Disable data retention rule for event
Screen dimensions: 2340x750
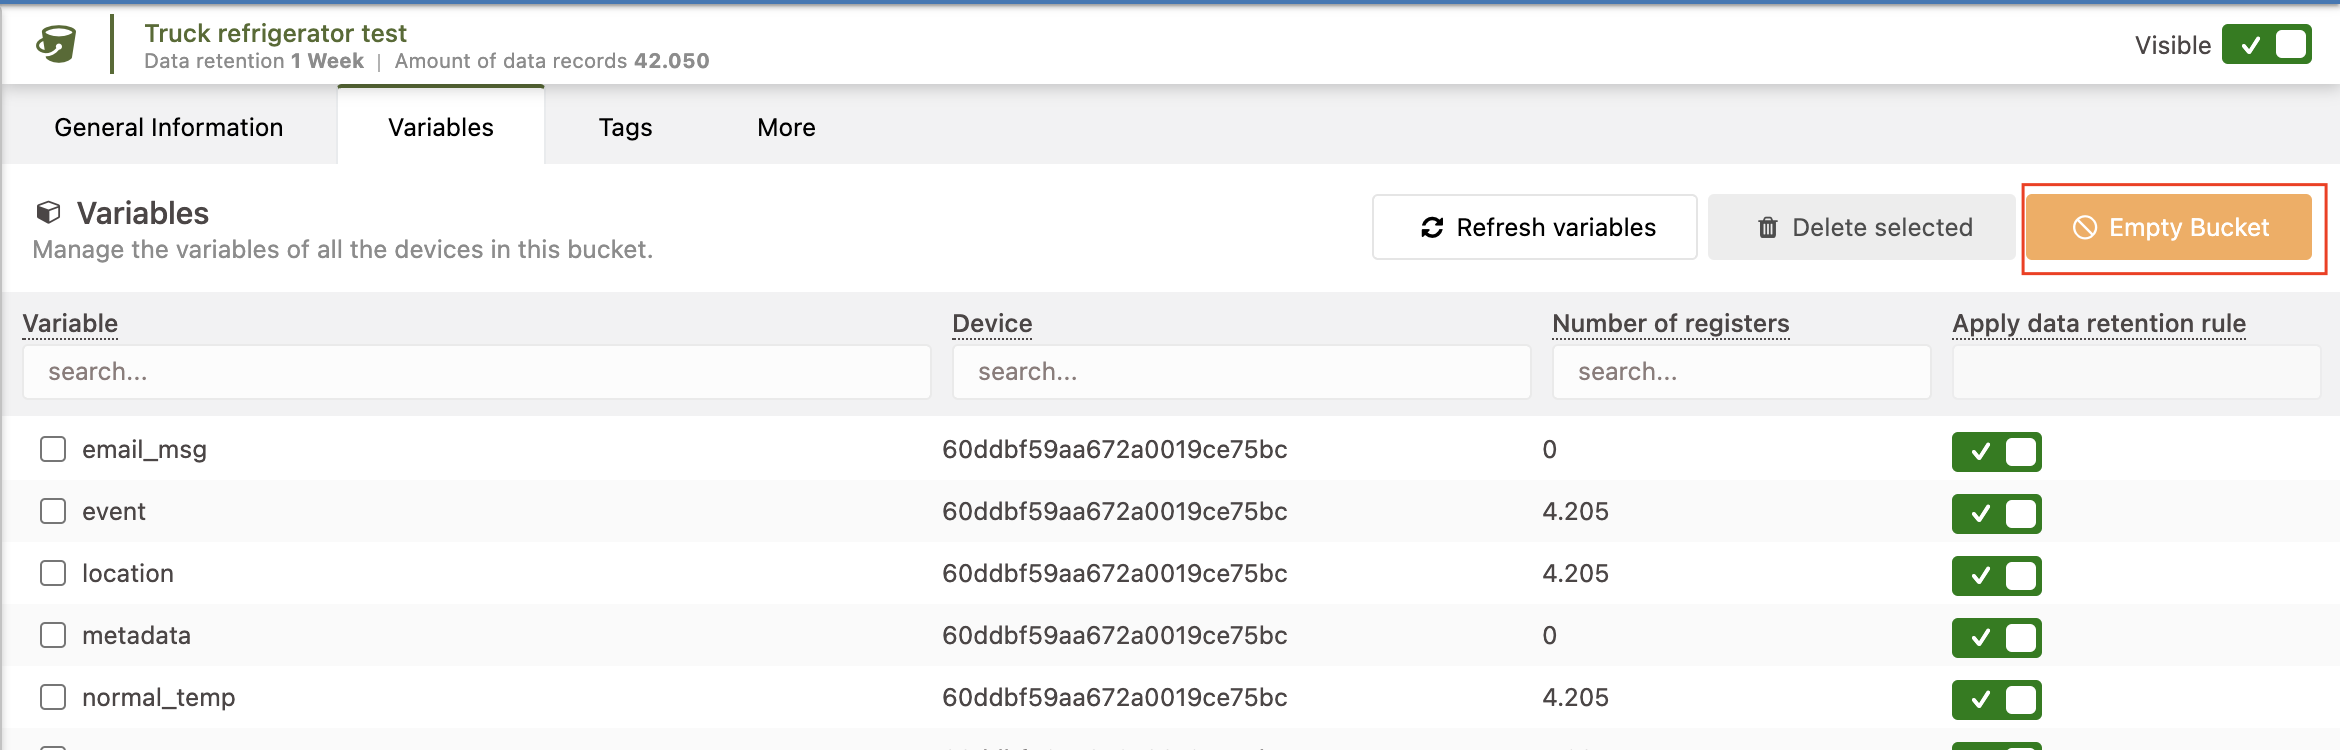[1996, 513]
